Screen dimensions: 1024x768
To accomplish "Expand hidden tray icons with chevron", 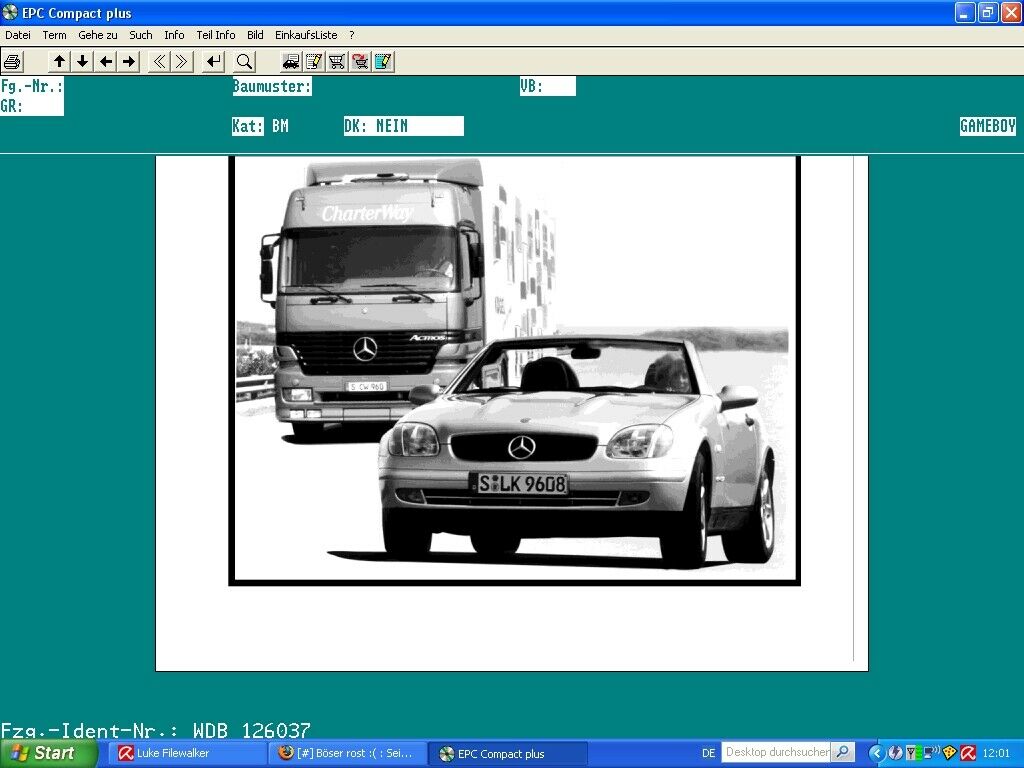I will click(x=876, y=753).
